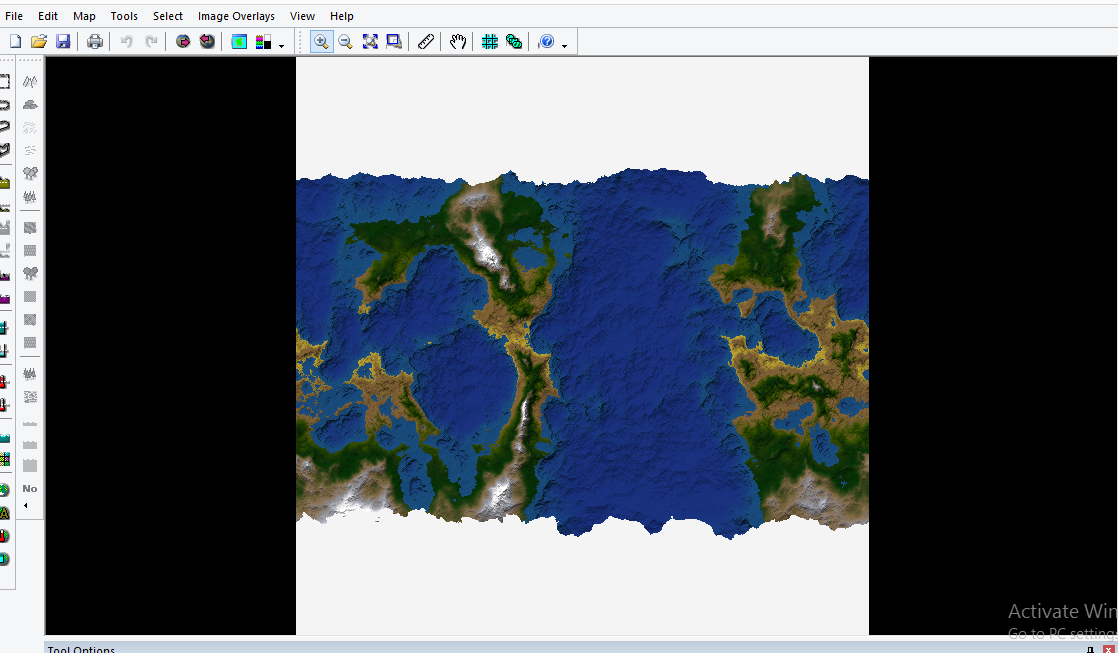Click the 'No' button in the side toolbar
This screenshot has width=1118, height=653.
pos(30,489)
